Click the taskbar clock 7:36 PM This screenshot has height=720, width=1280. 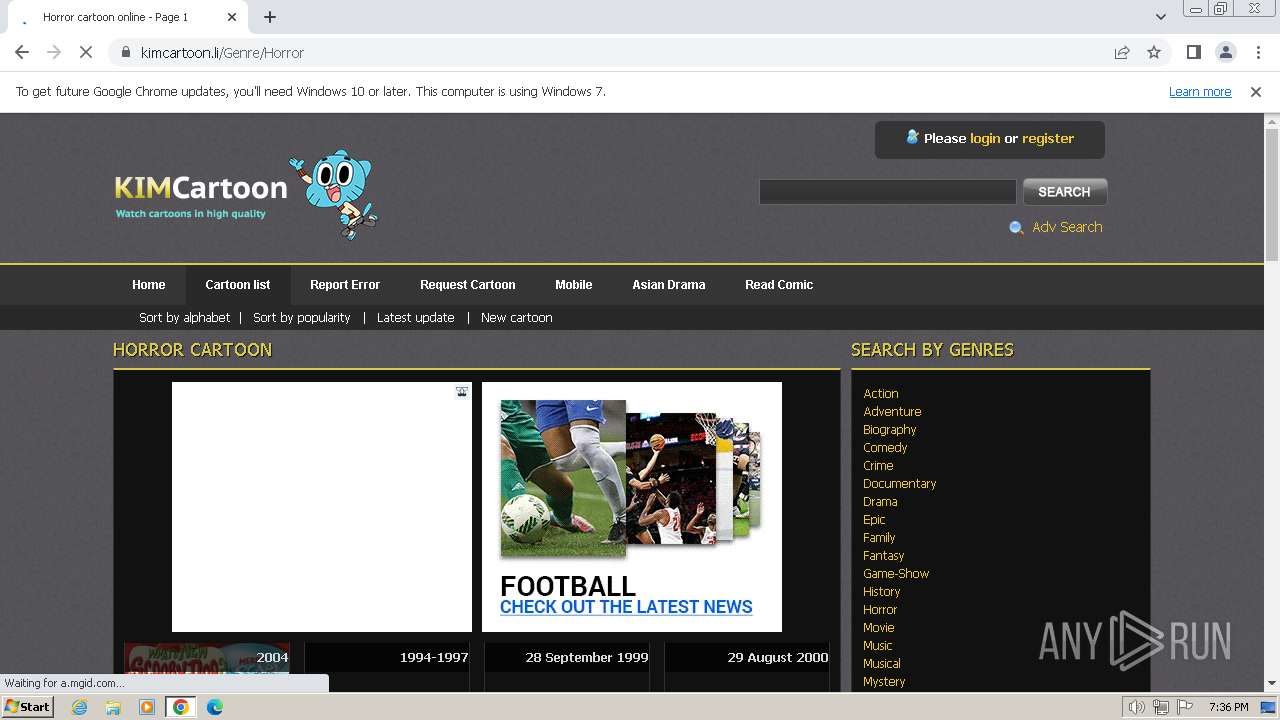[x=1228, y=707]
